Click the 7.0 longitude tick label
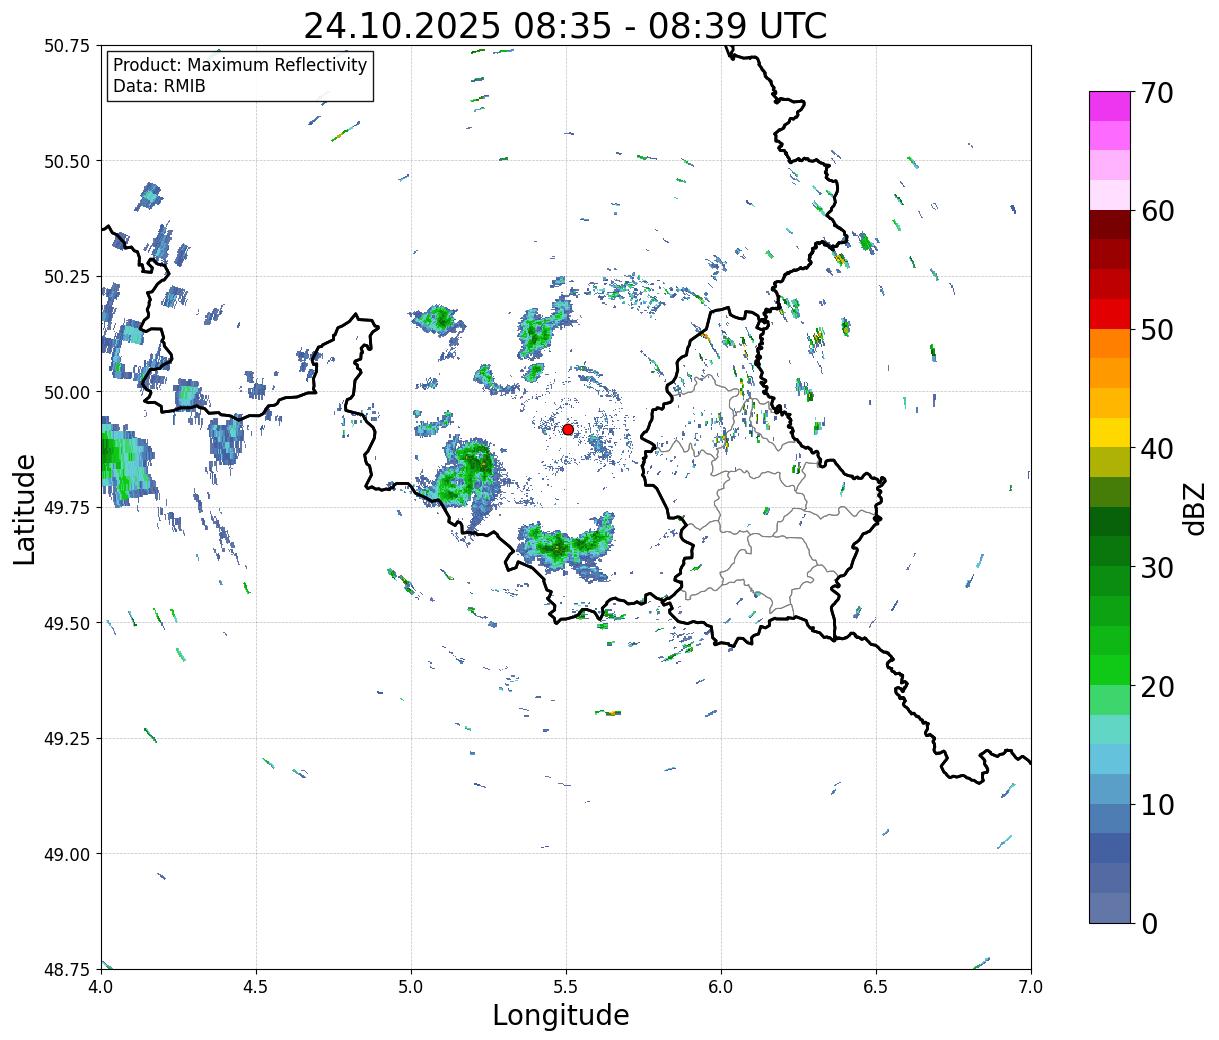 [1031, 986]
